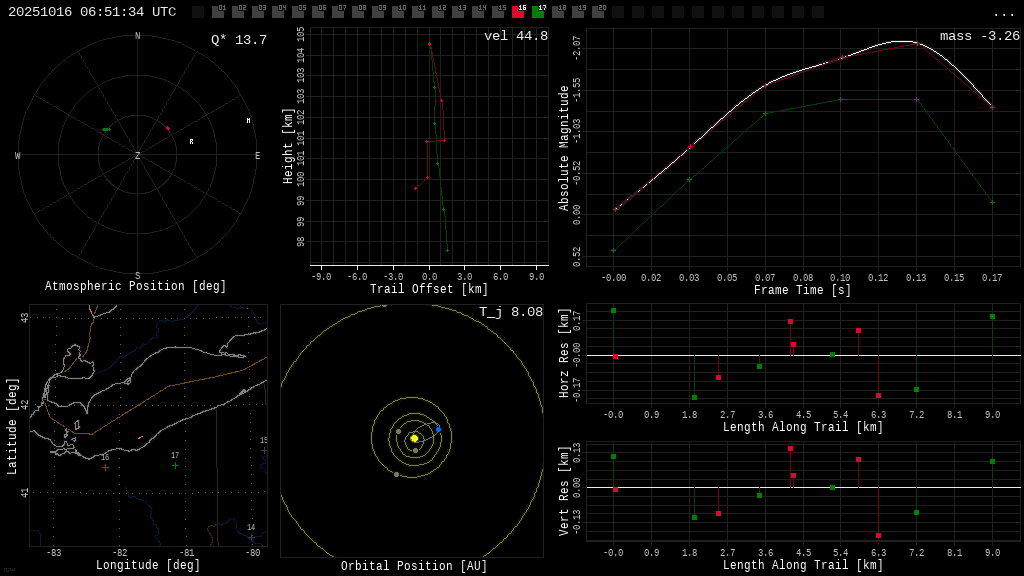Click the green station 17 cross on map
Viewport: 1024px width, 576px height.
(x=175, y=465)
